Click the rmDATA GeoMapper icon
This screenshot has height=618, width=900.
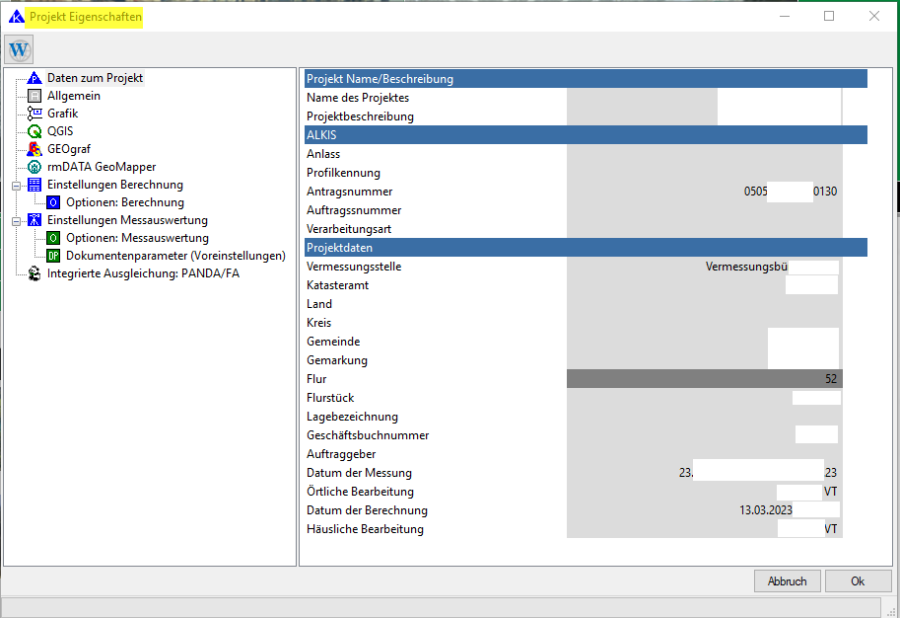(x=34, y=167)
